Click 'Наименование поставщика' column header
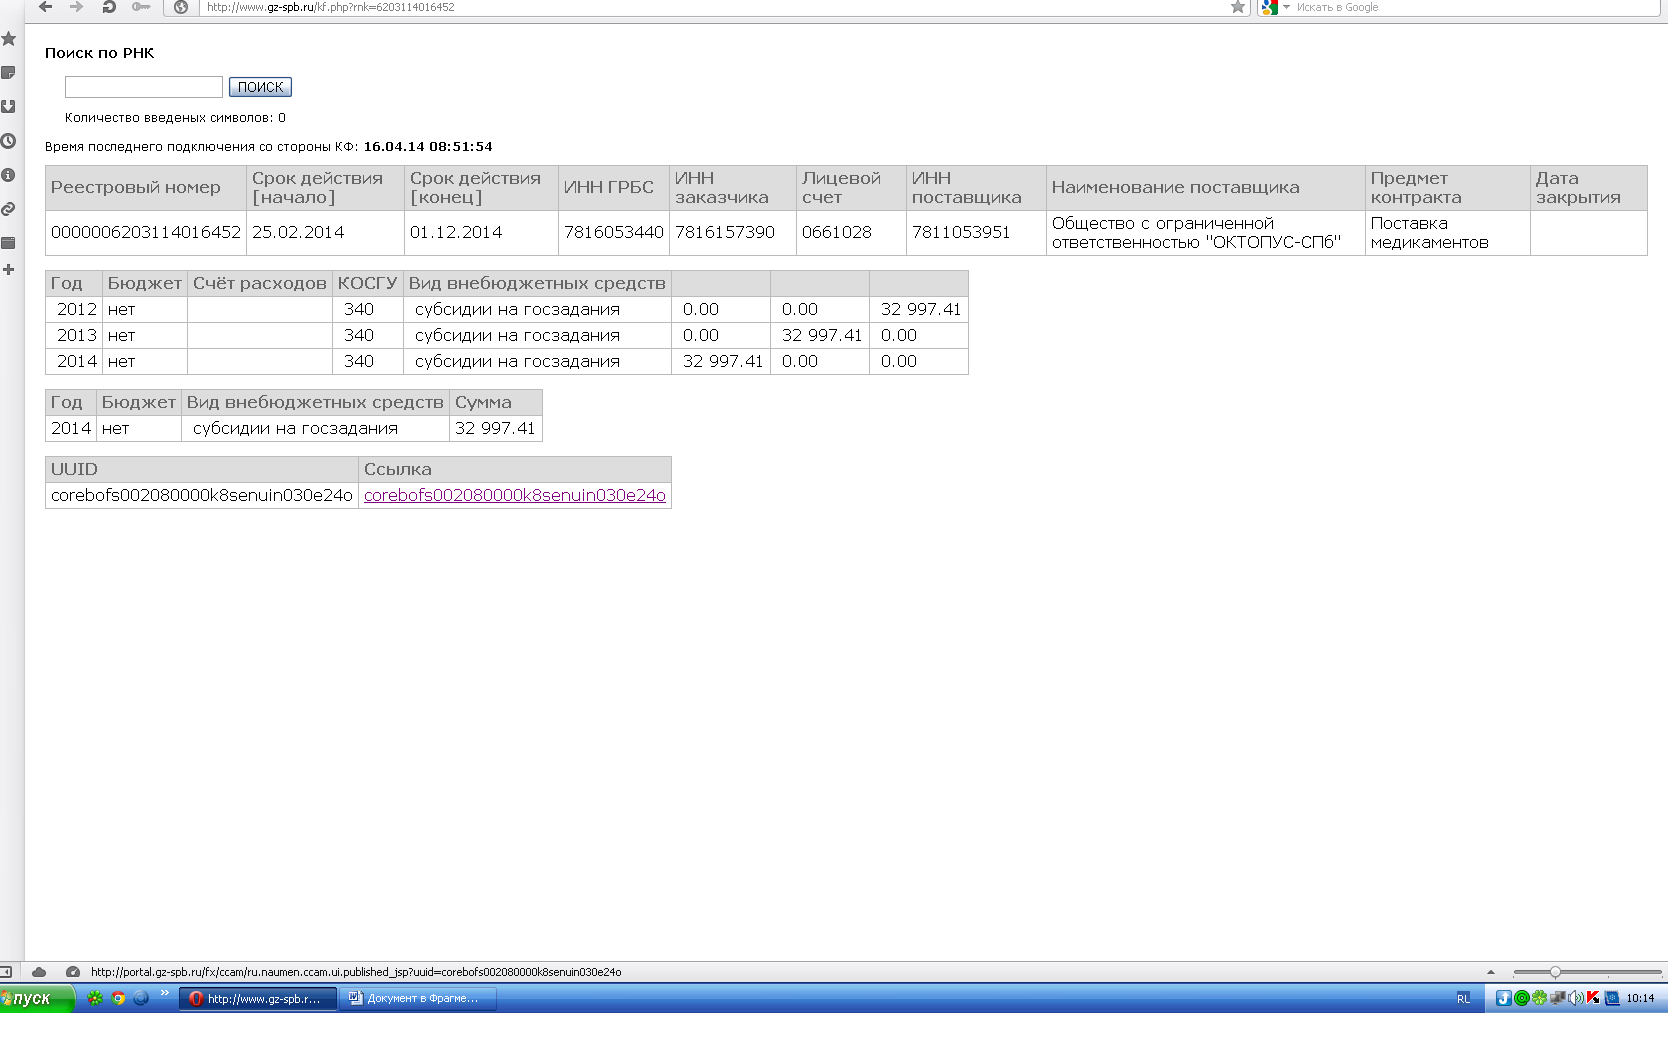 [x=1206, y=188]
